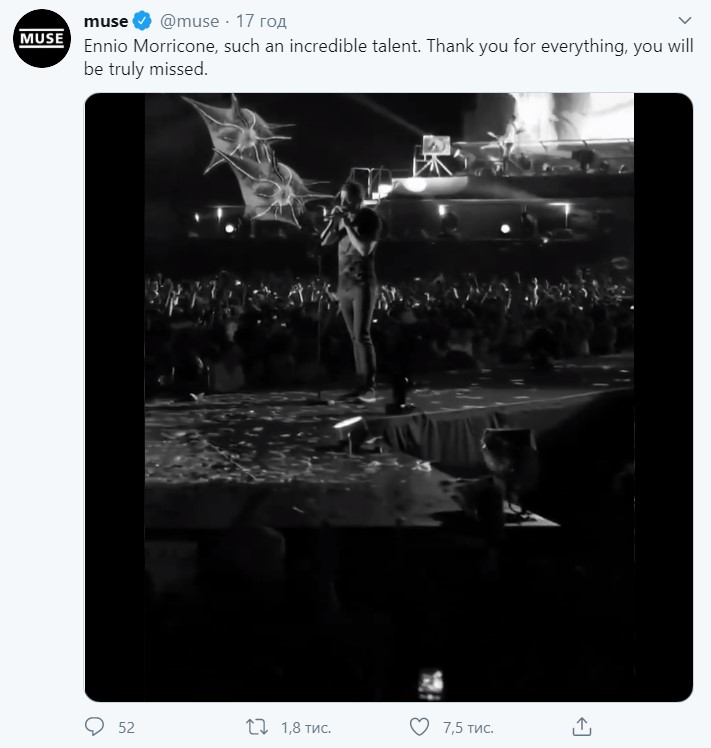
Task: Expand the tweet options chevron
Action: (x=685, y=20)
